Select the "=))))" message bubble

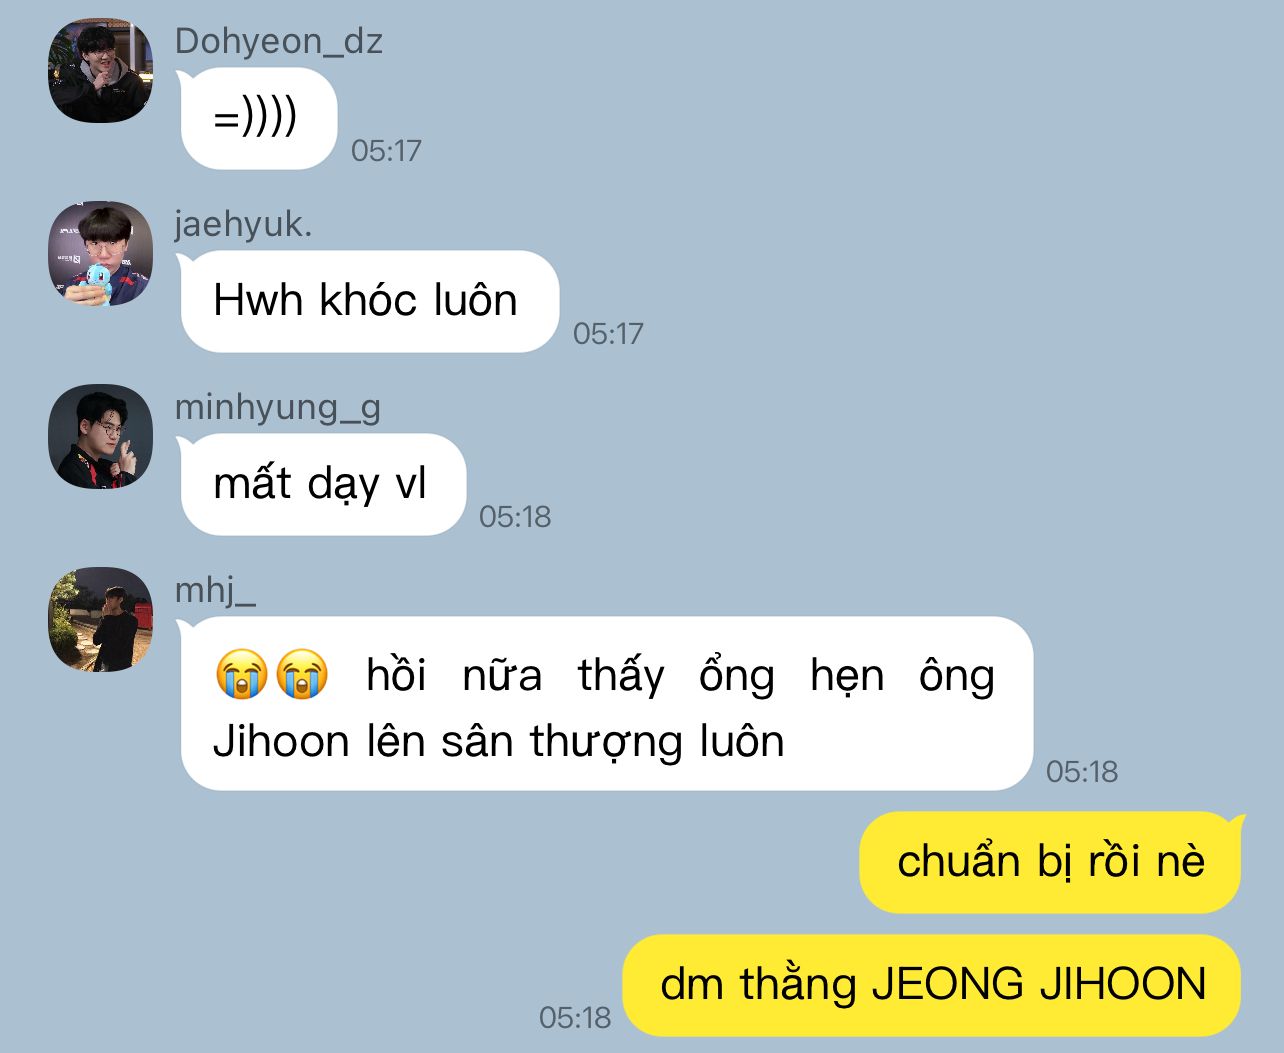tap(258, 118)
